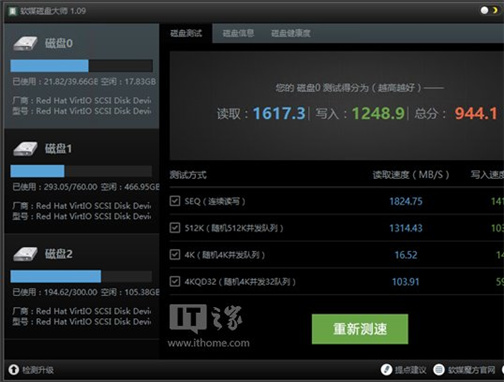Click the 检测升级 link text
The width and height of the screenshot is (504, 382).
click(38, 370)
